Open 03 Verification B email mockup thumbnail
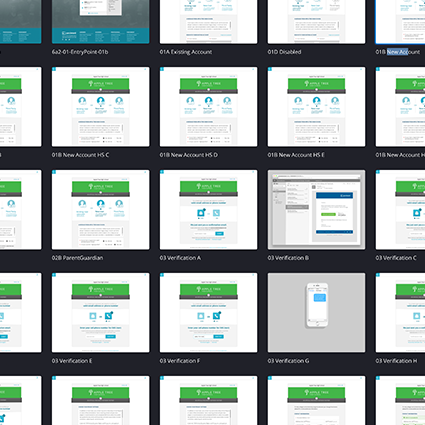 click(316, 210)
